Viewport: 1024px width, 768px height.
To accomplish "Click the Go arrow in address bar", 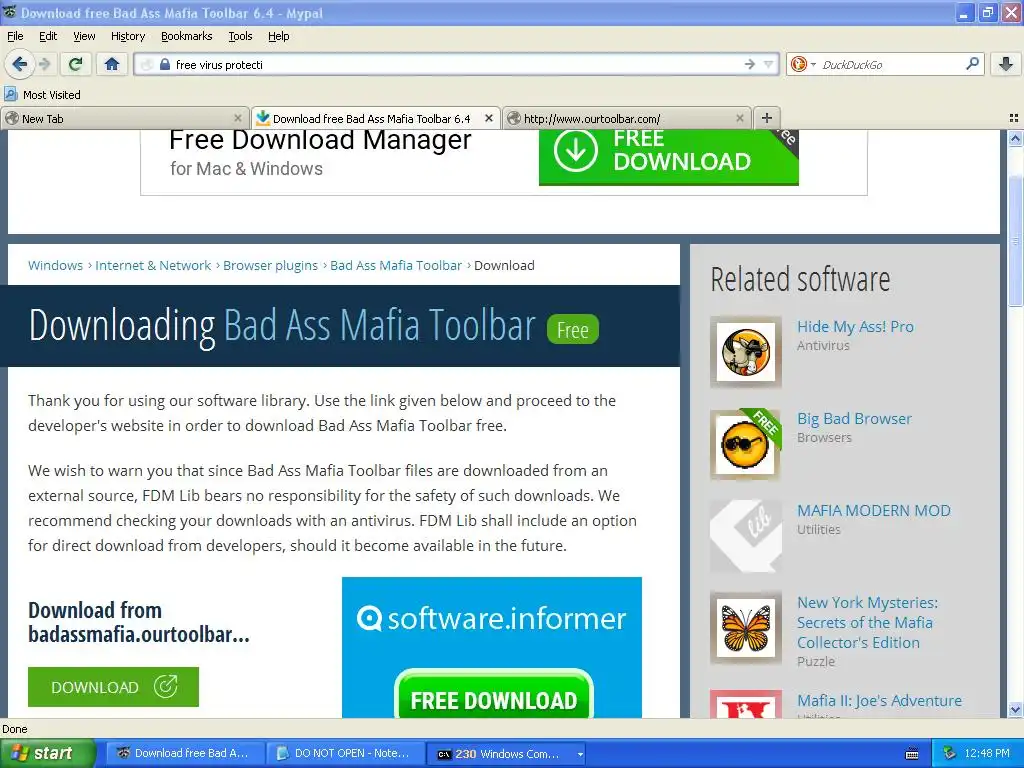I will pos(750,64).
